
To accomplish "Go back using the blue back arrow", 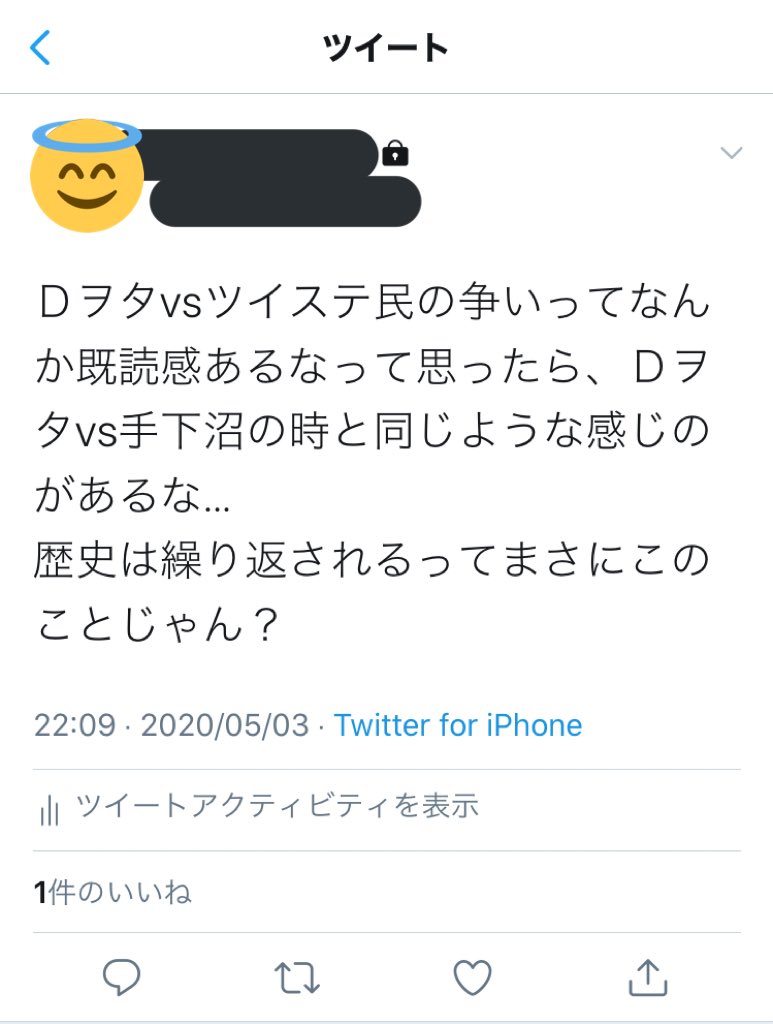I will click(x=40, y=48).
